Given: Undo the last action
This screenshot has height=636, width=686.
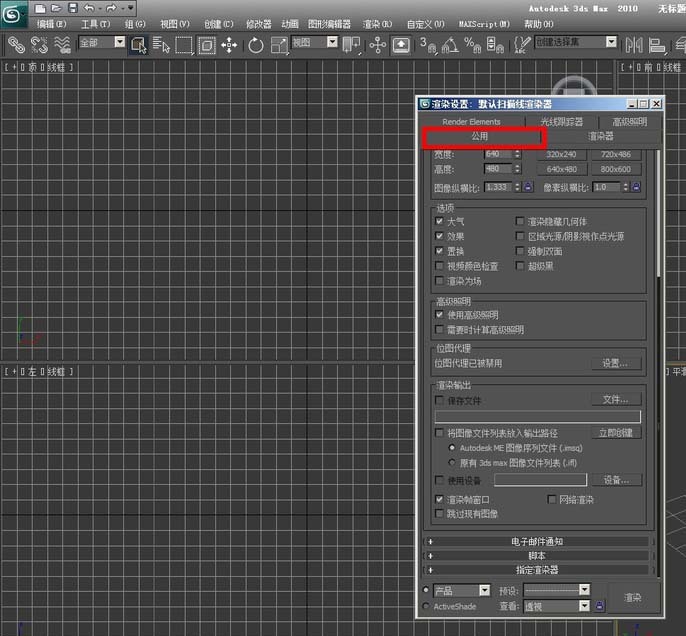Looking at the screenshot, I should click(89, 8).
